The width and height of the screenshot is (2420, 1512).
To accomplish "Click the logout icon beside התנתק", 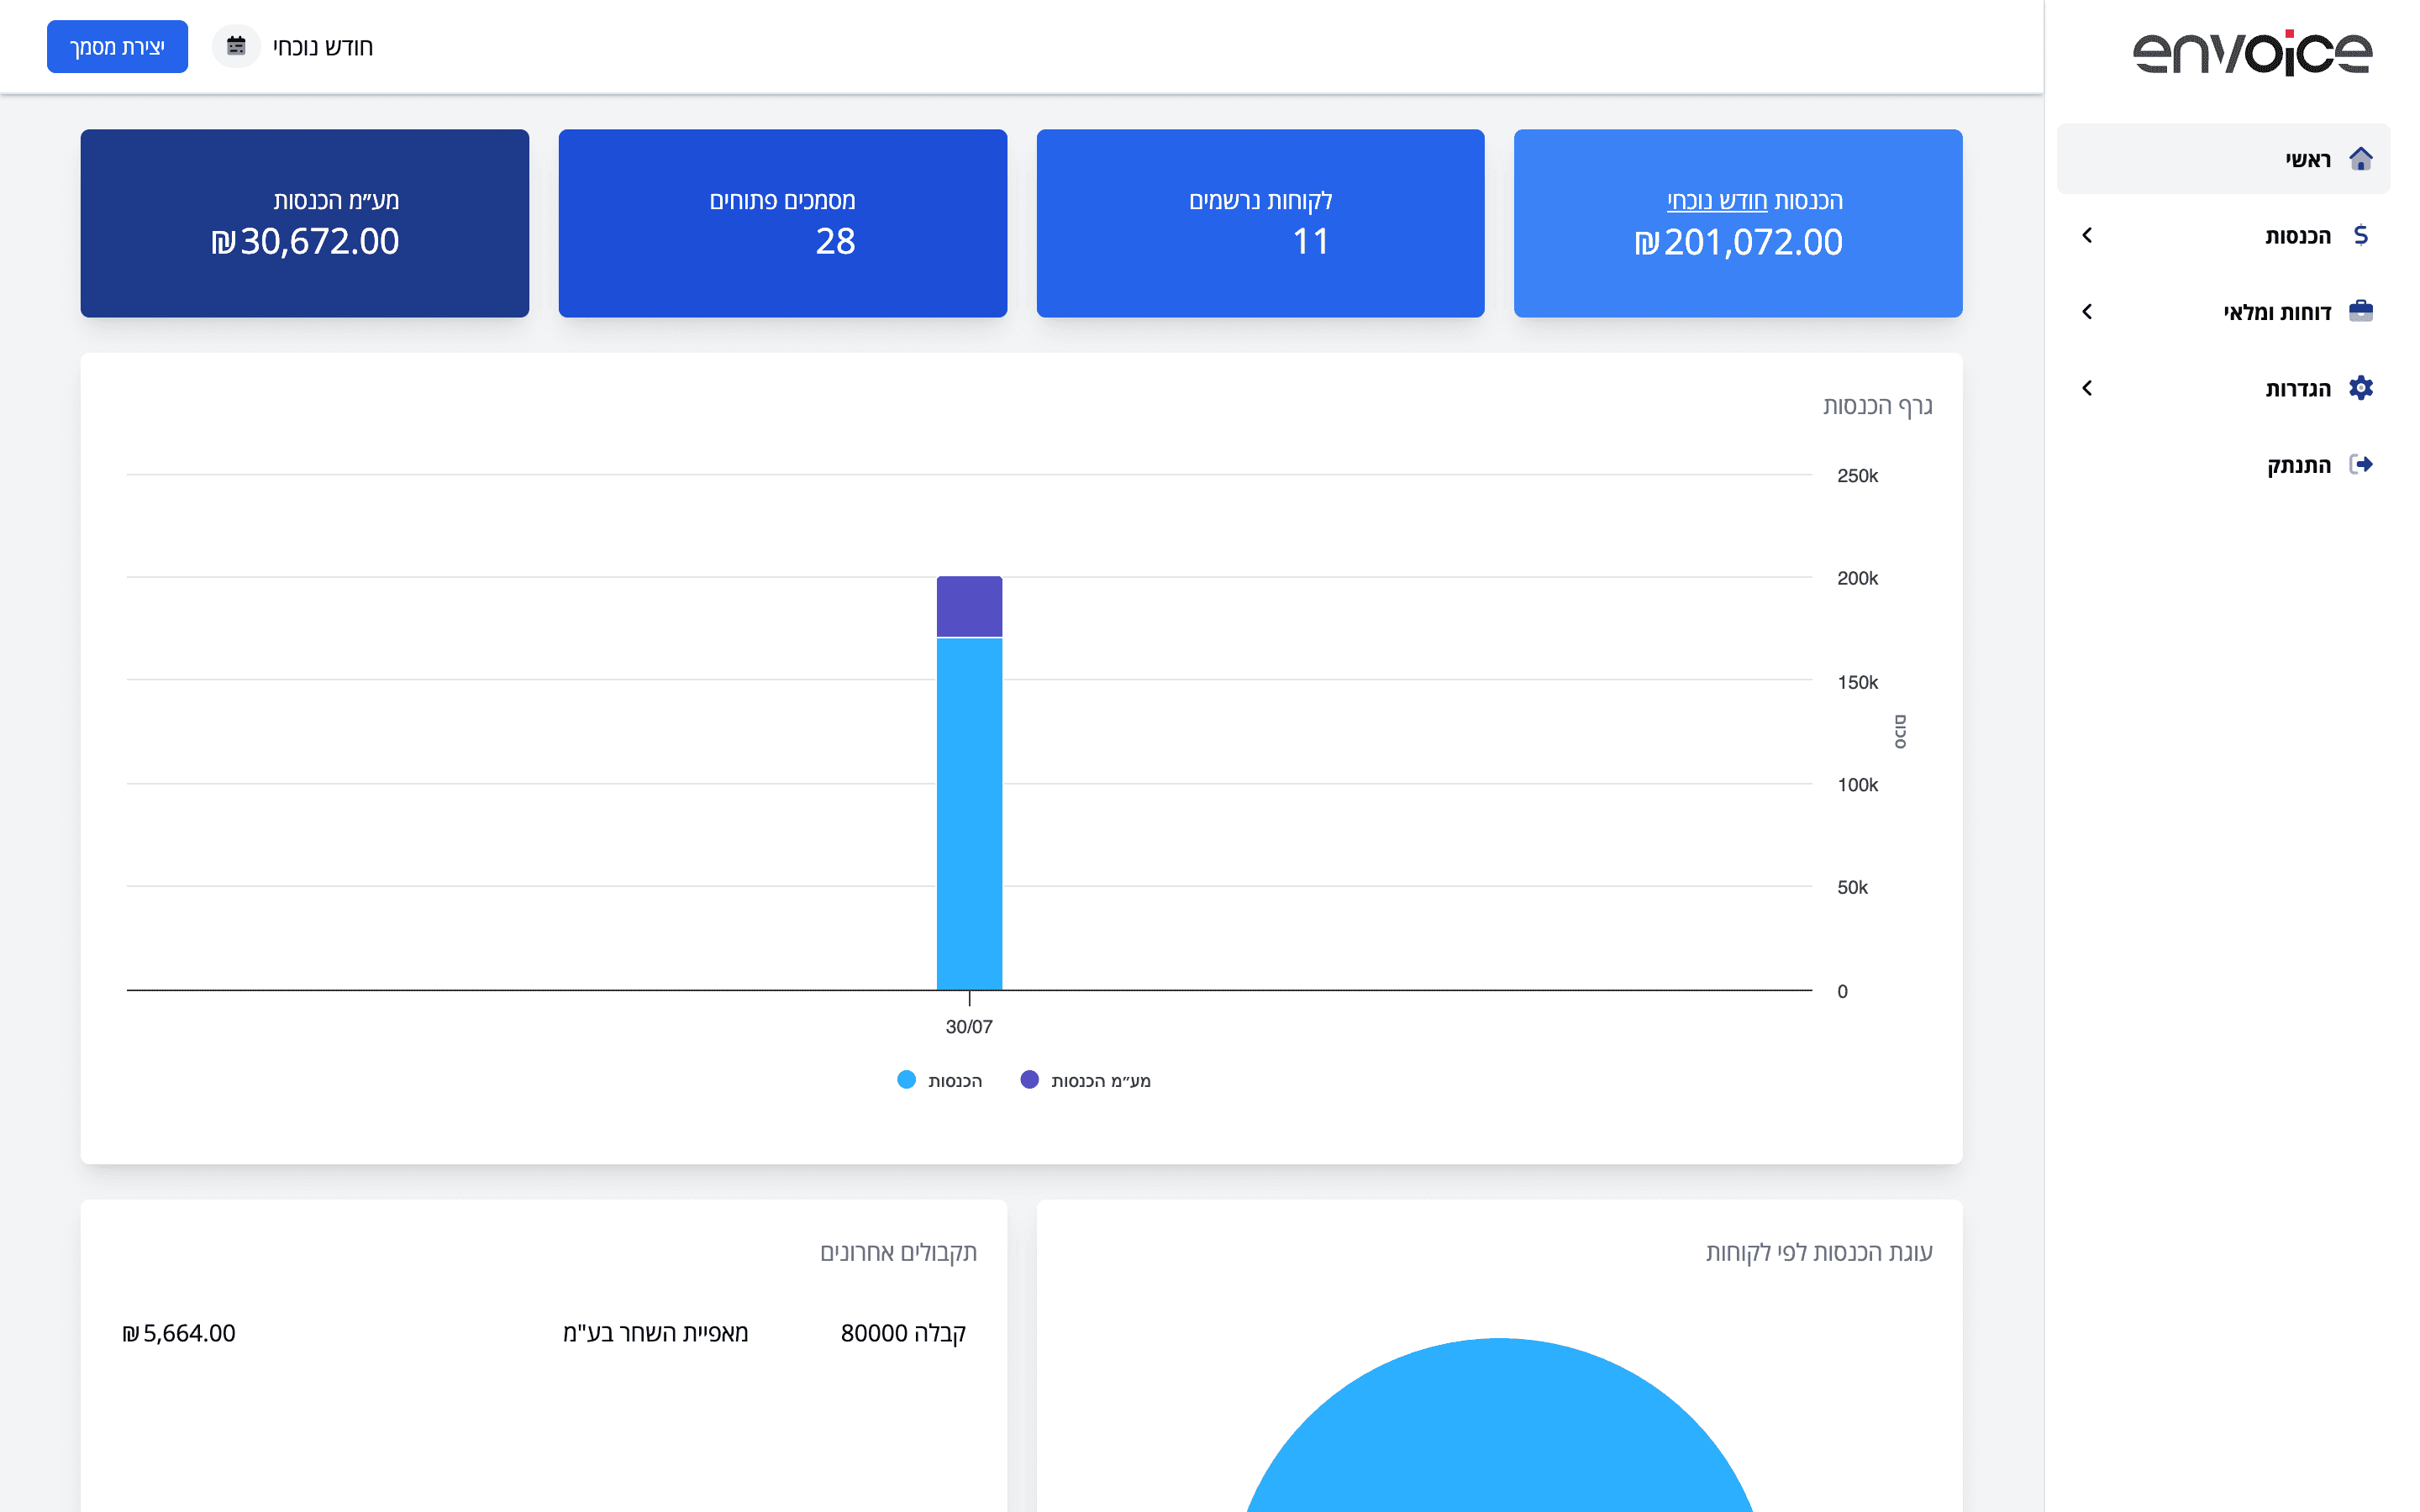I will 2360,464.
